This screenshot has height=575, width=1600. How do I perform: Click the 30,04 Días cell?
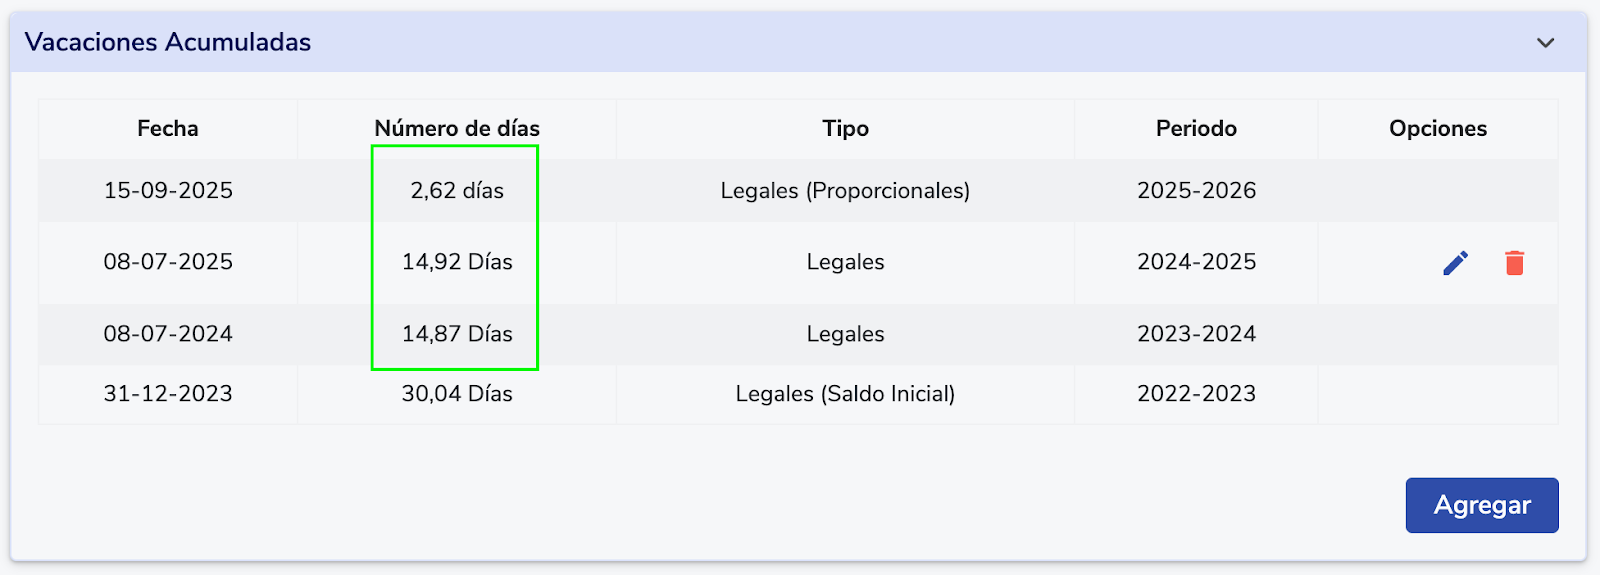pyautogui.click(x=457, y=394)
